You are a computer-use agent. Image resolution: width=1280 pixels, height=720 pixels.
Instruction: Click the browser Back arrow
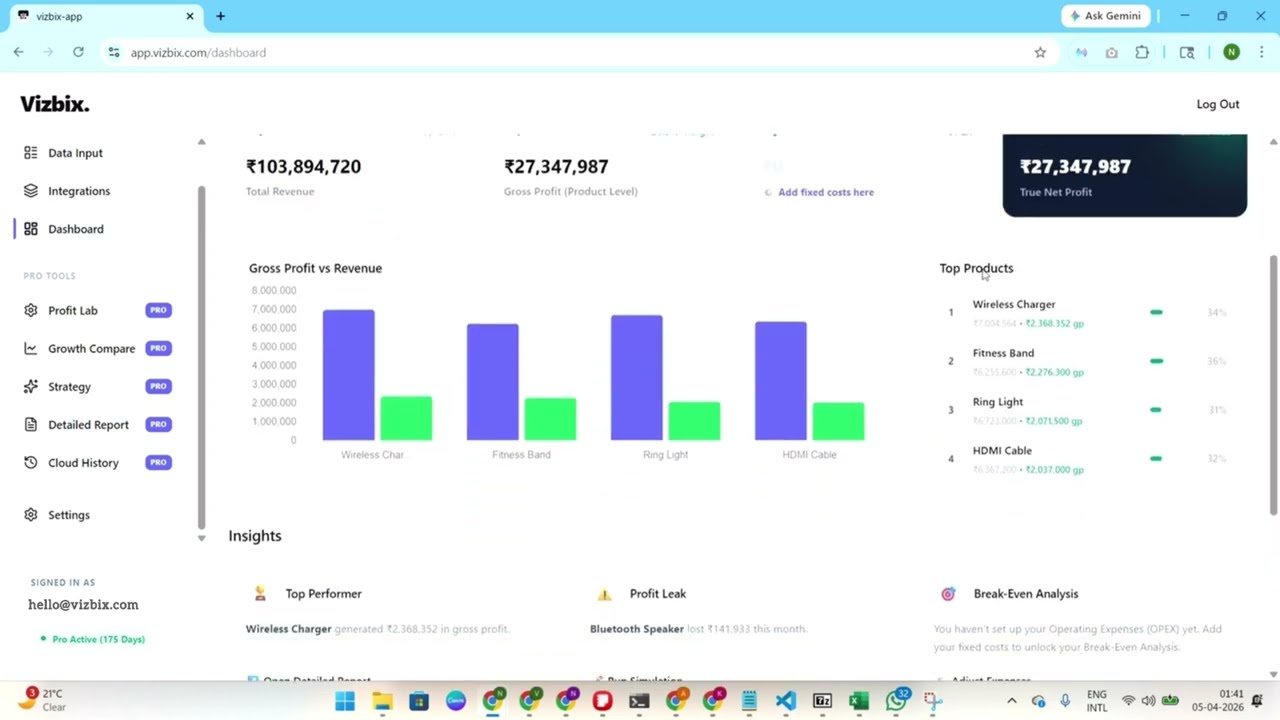coord(18,53)
